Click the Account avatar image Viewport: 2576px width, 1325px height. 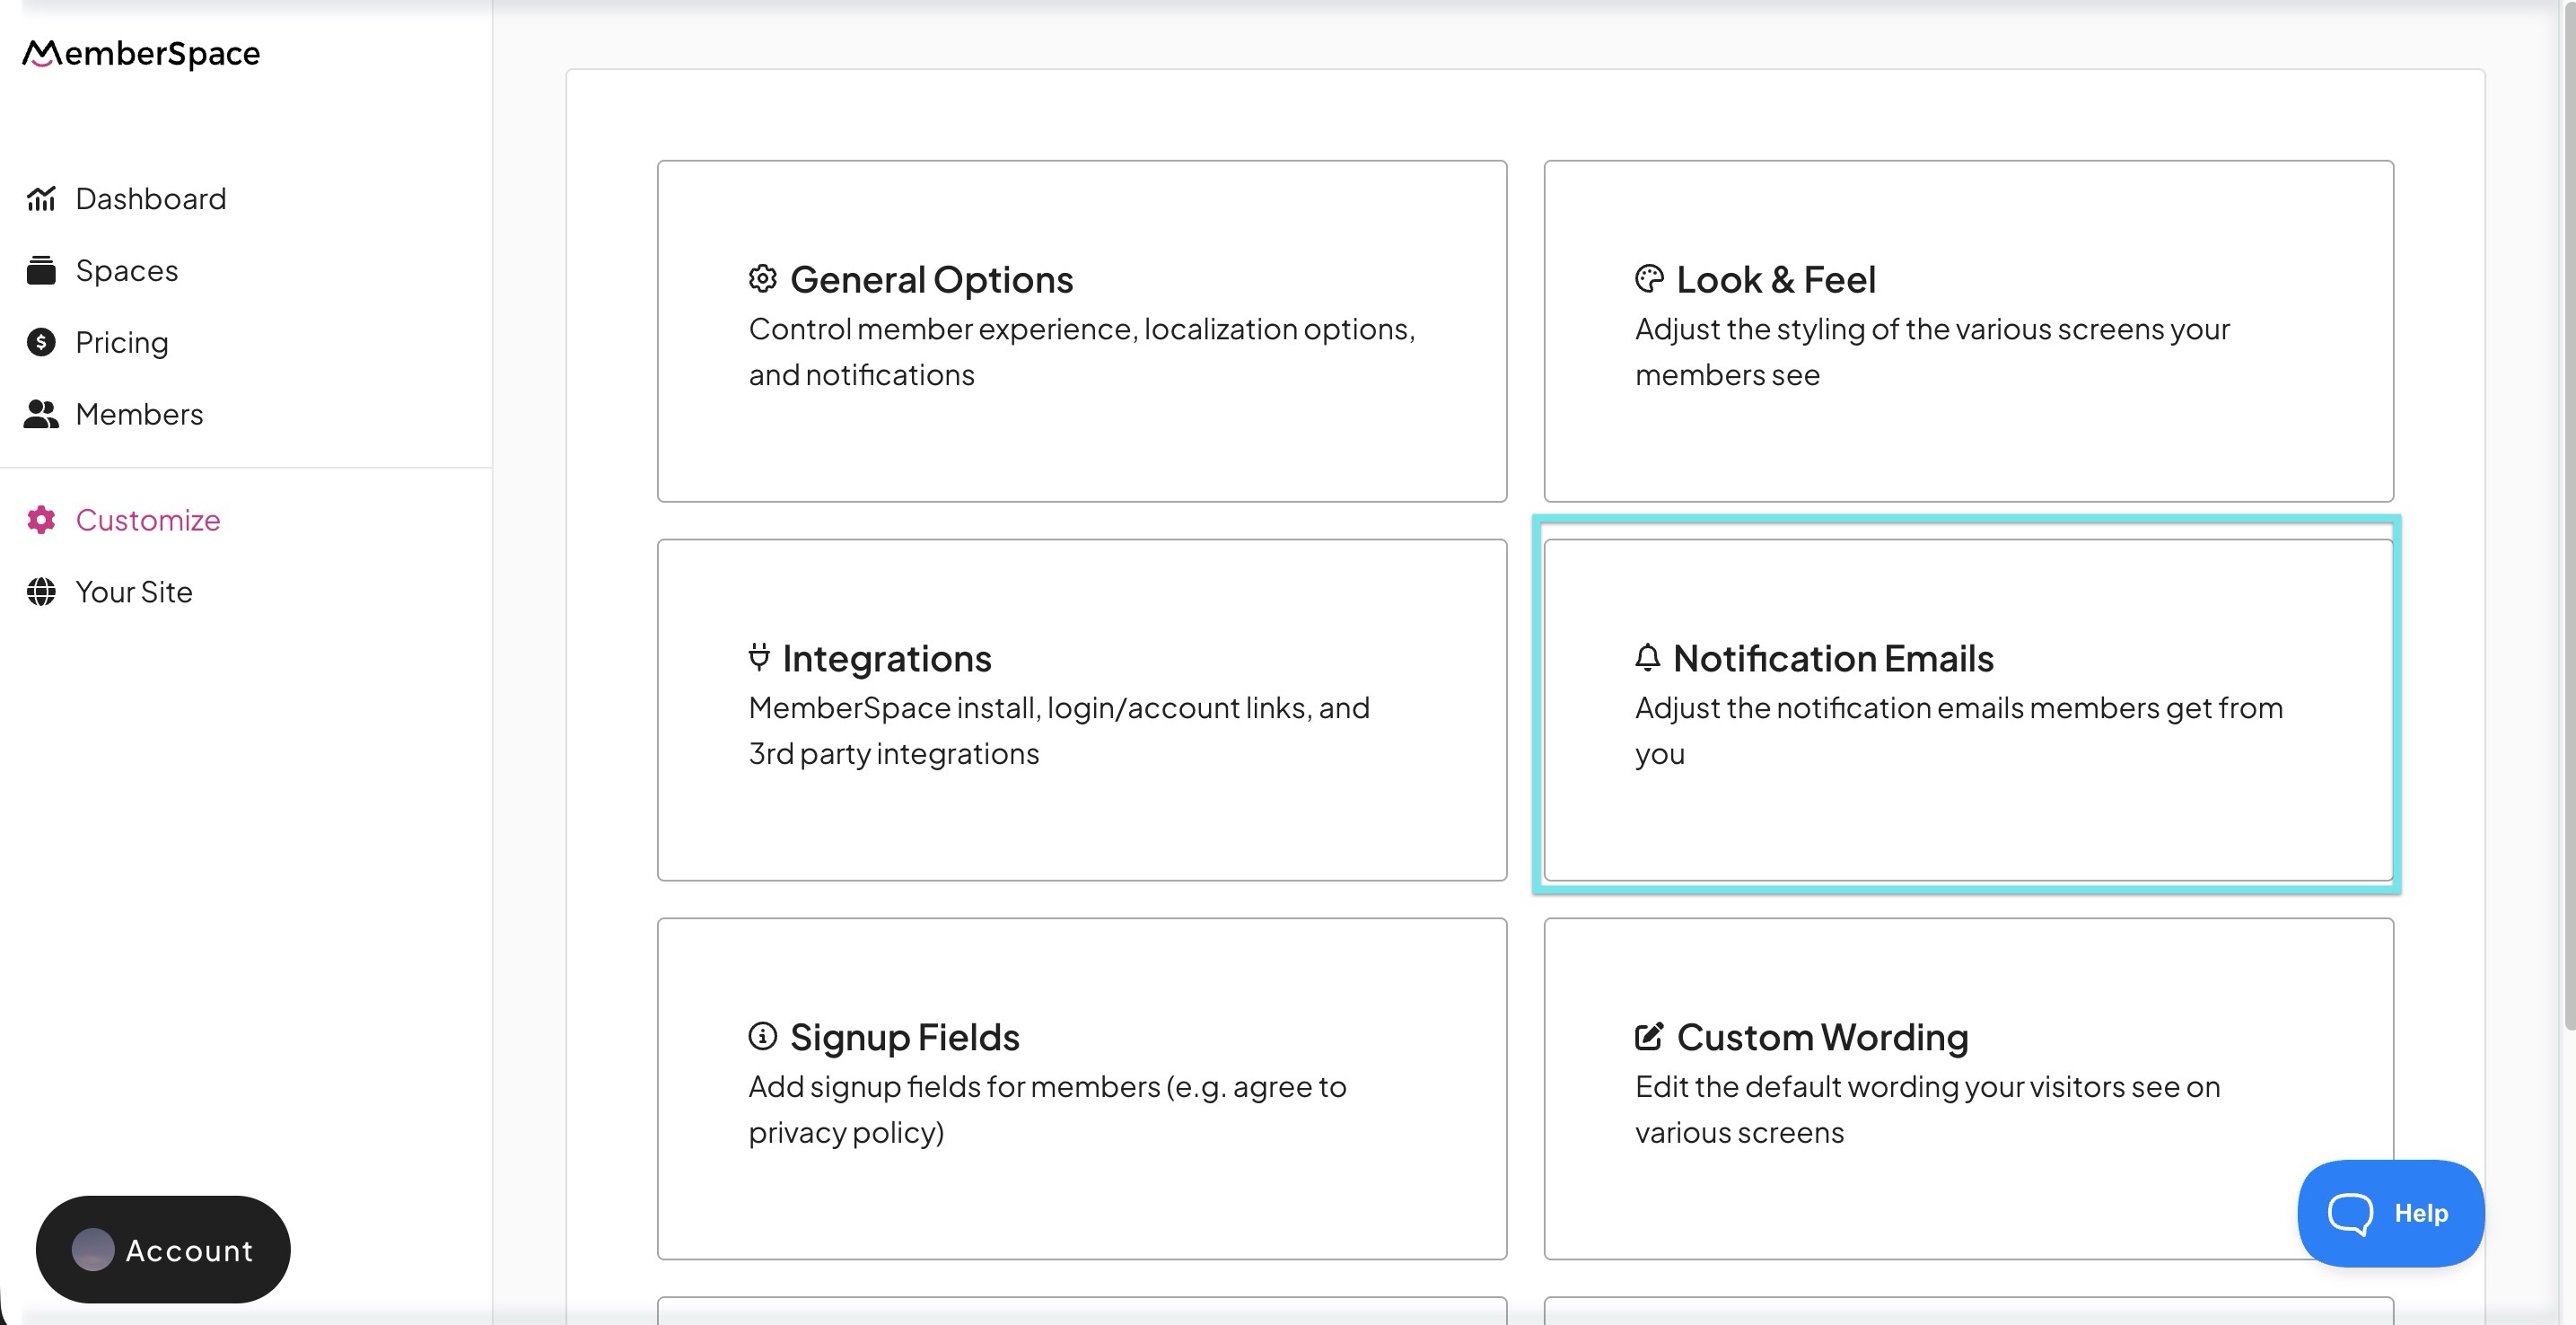(93, 1250)
